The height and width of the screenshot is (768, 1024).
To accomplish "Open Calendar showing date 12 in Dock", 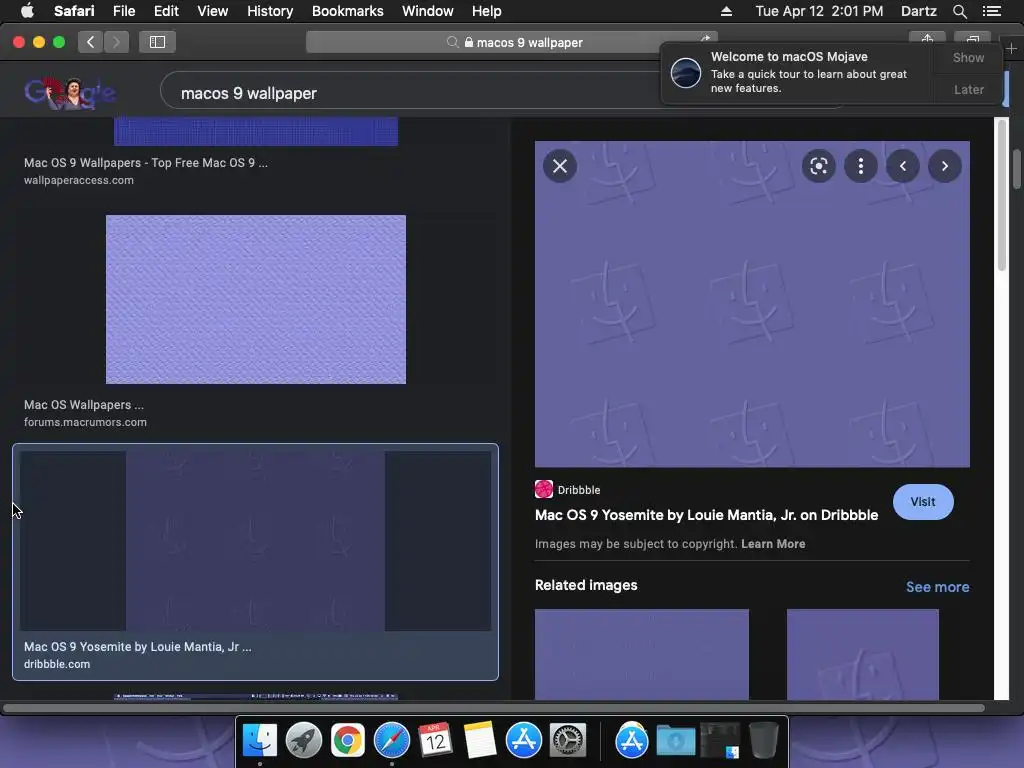I will (x=436, y=741).
